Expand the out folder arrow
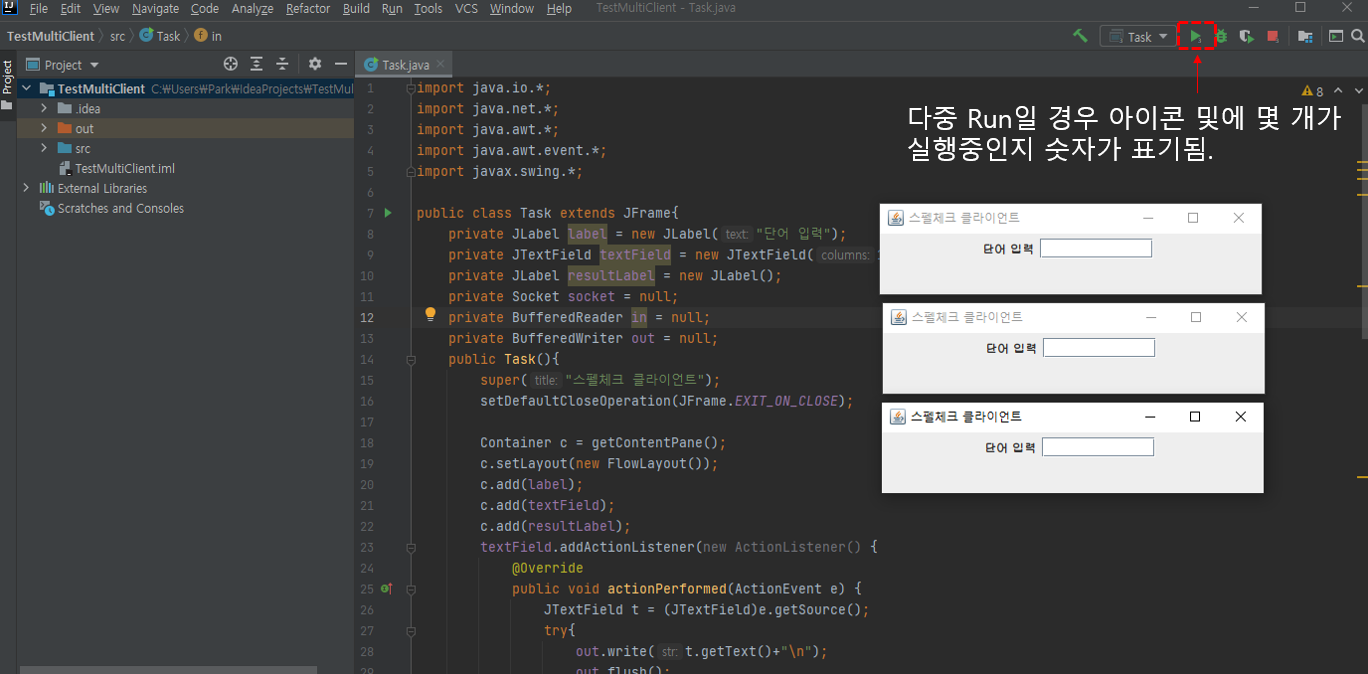Image resolution: width=1368 pixels, height=674 pixels. (x=44, y=128)
